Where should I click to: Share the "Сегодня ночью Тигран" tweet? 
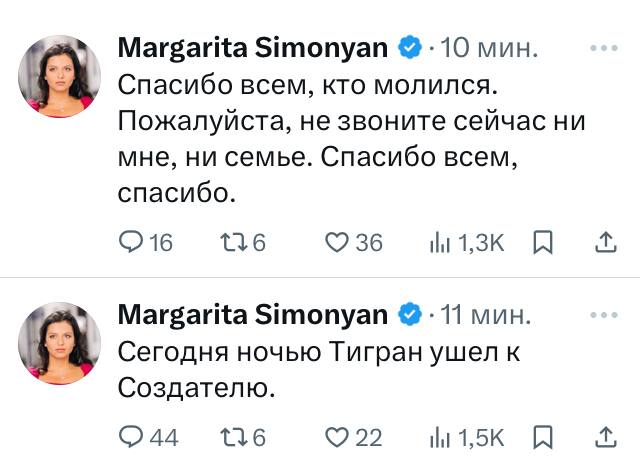coord(605,436)
